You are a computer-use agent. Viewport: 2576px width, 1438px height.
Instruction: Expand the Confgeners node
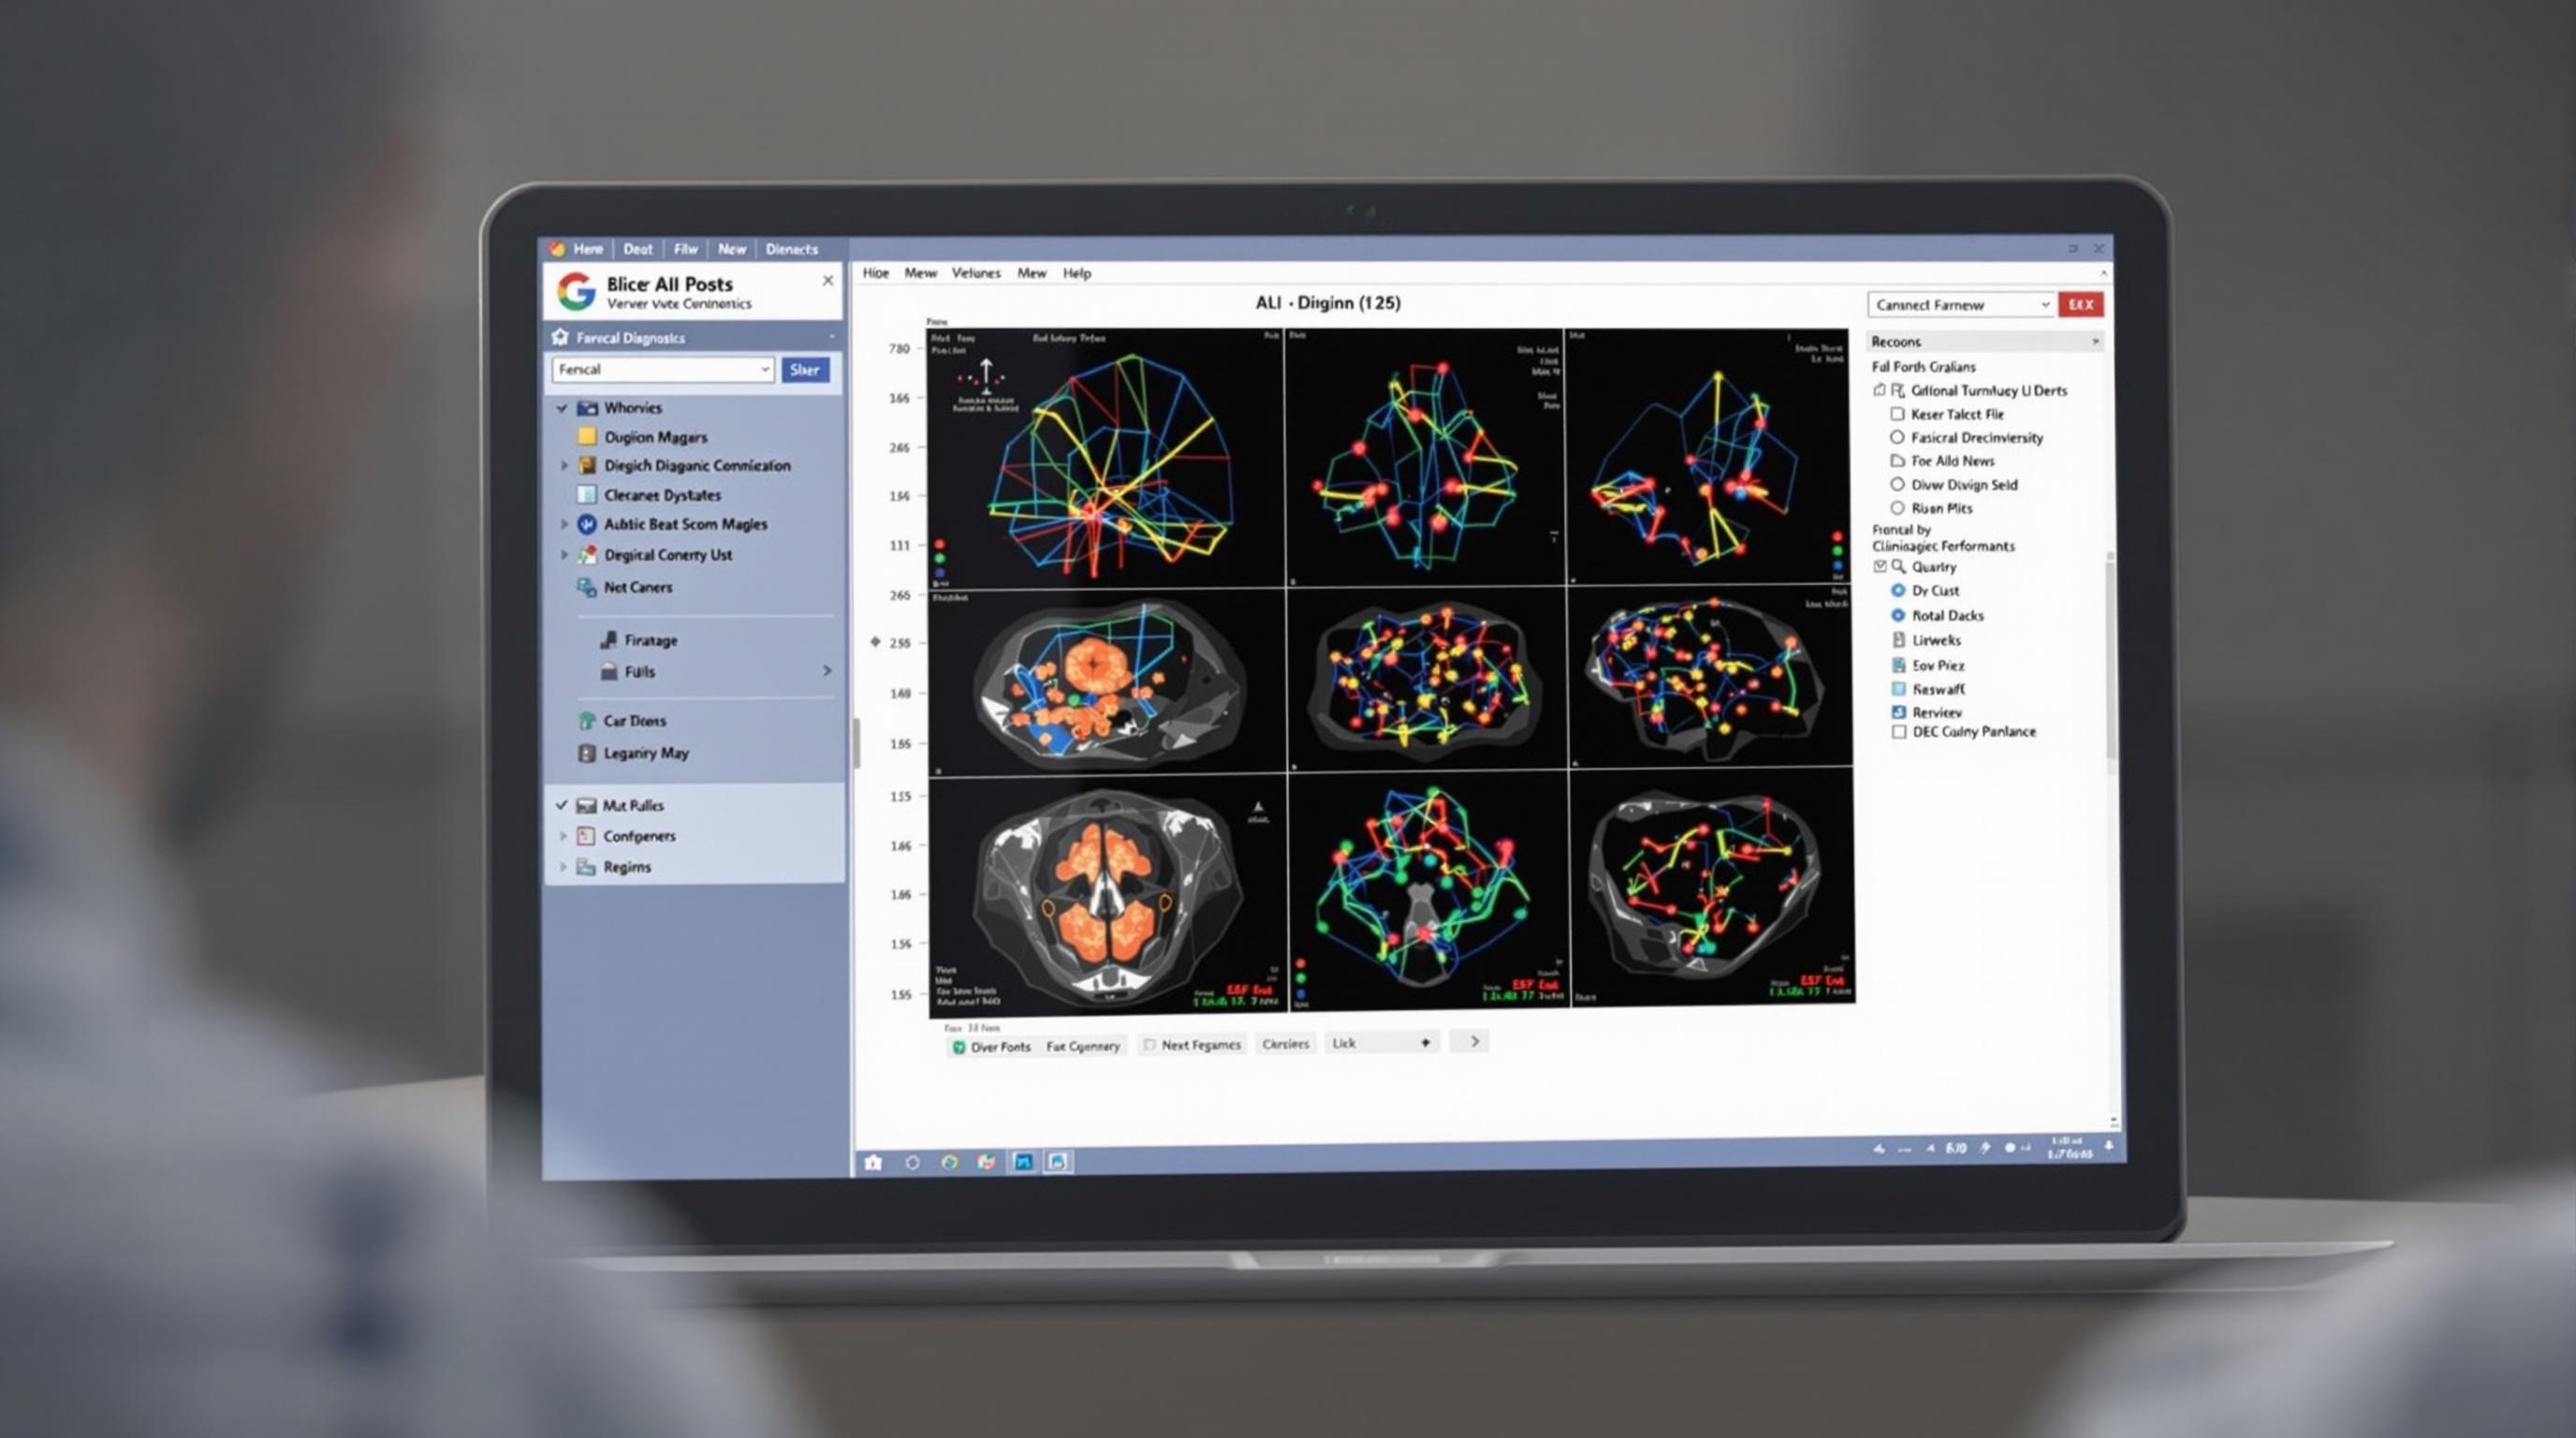click(563, 836)
